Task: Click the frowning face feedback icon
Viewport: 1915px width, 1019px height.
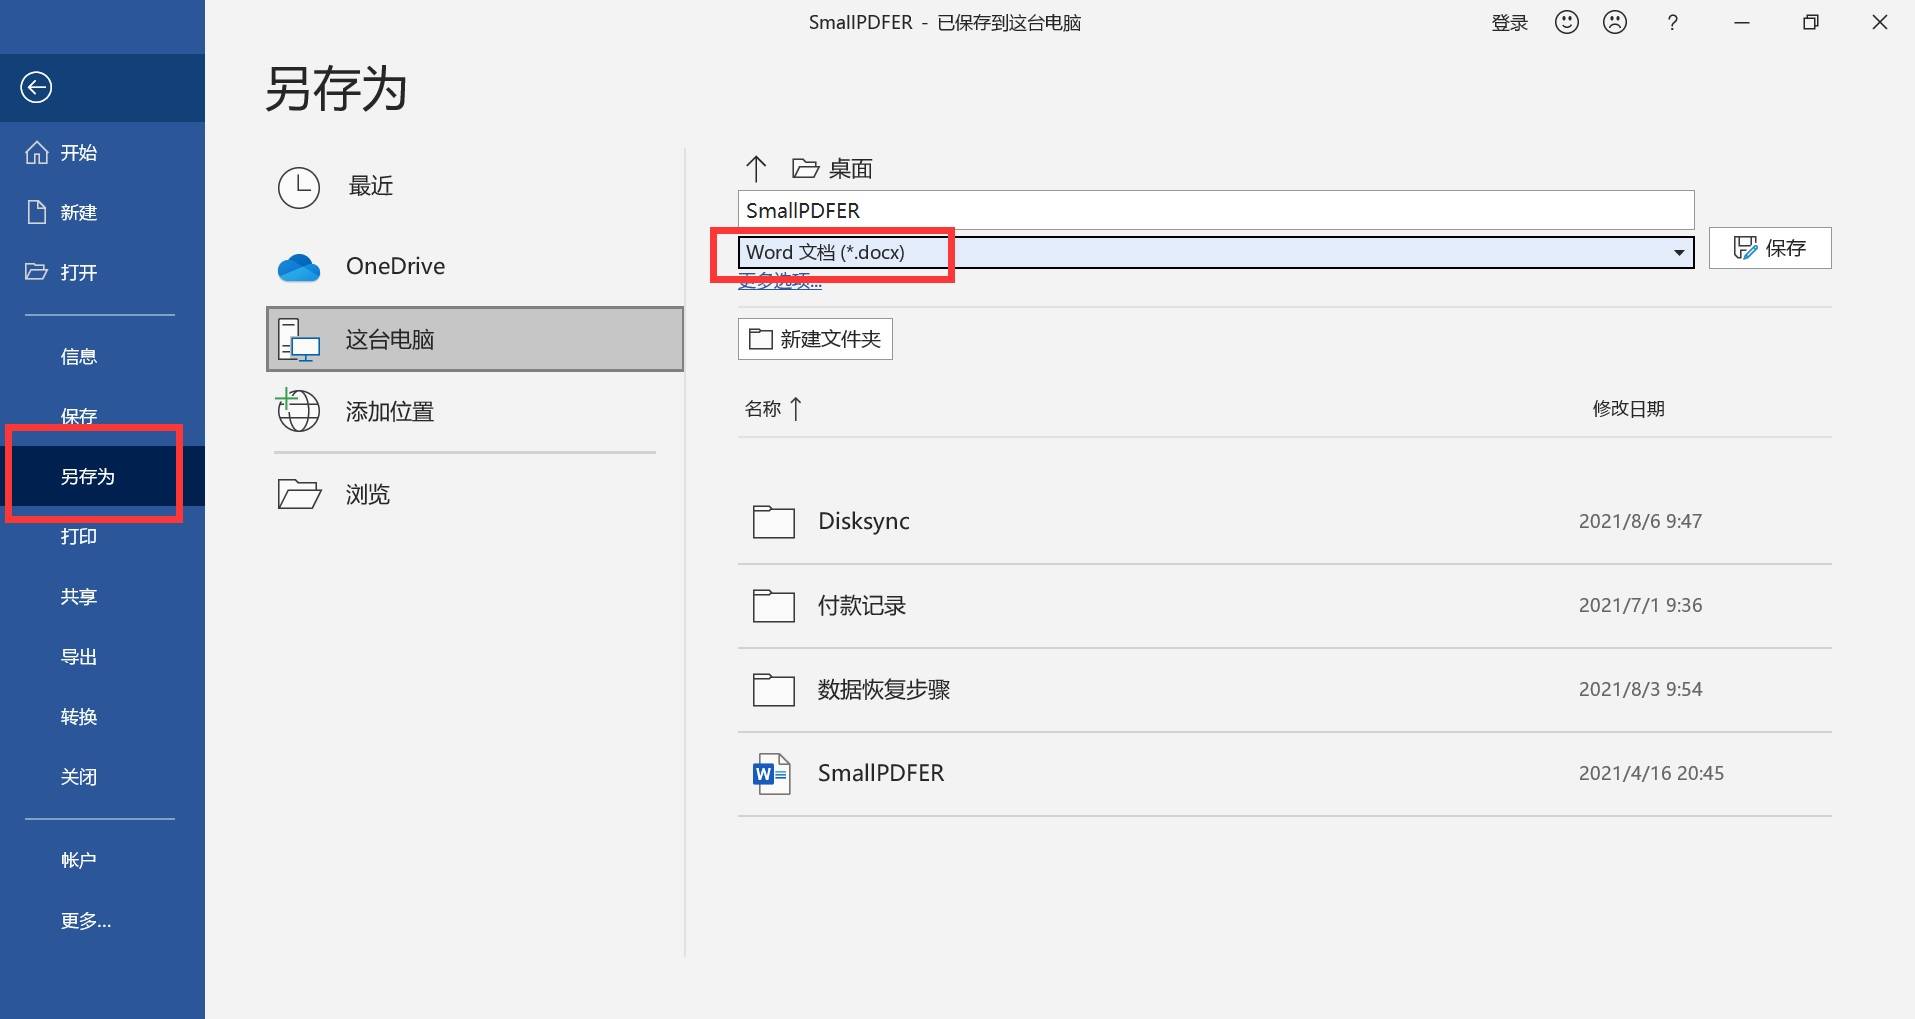Action: tap(1614, 22)
